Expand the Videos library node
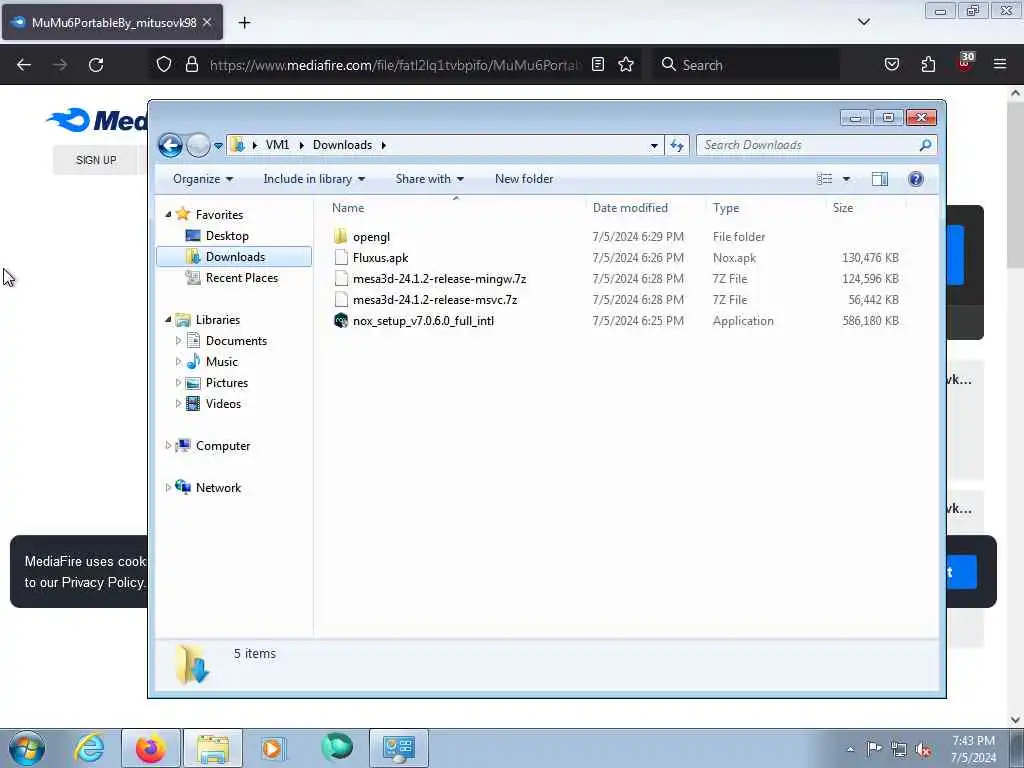Image resolution: width=1024 pixels, height=768 pixels. [x=178, y=404]
